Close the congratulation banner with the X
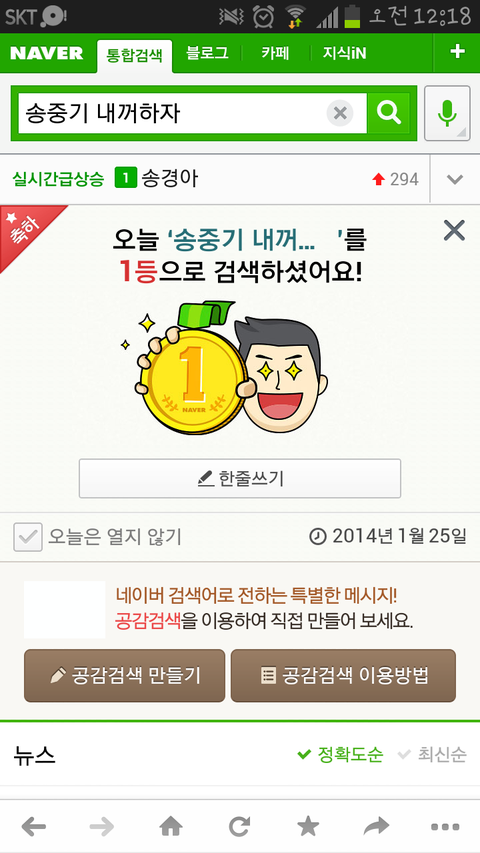 click(454, 231)
